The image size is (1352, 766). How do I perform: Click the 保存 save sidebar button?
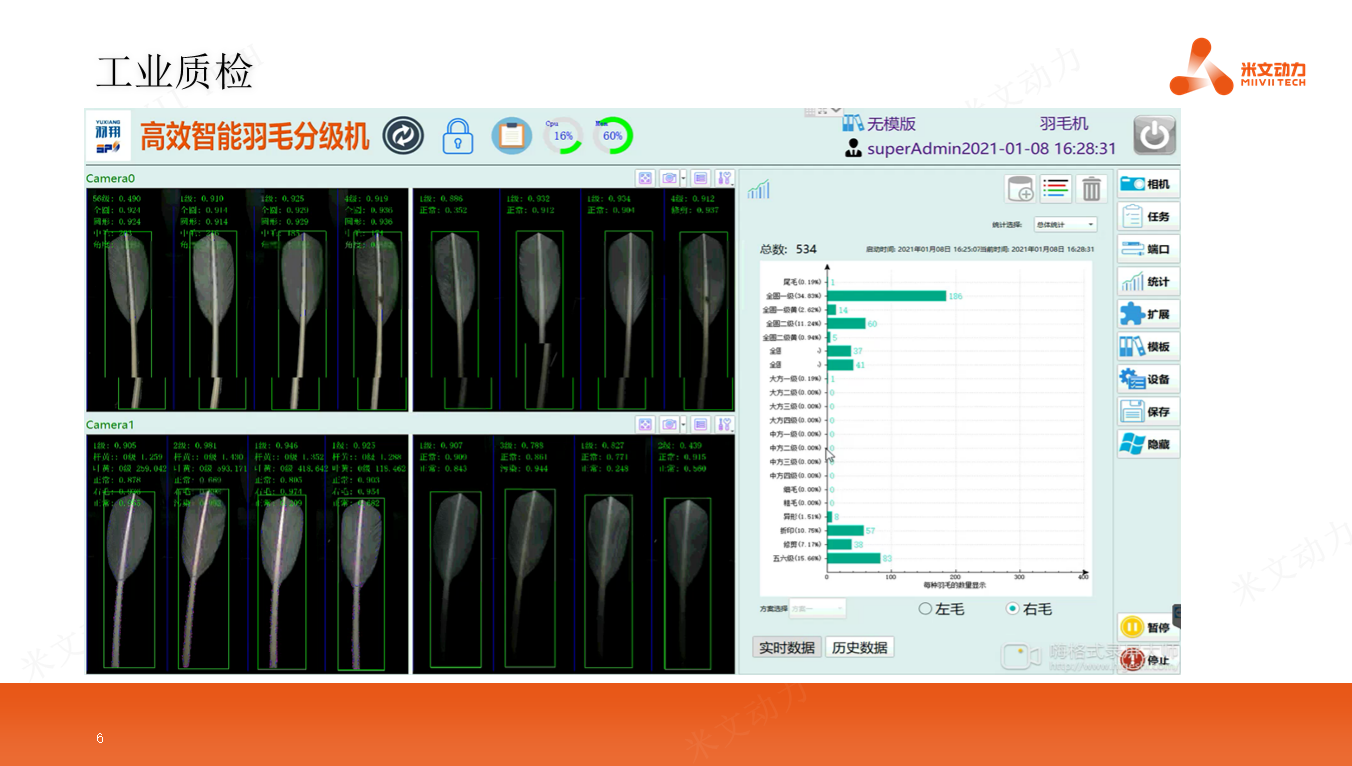point(1148,411)
